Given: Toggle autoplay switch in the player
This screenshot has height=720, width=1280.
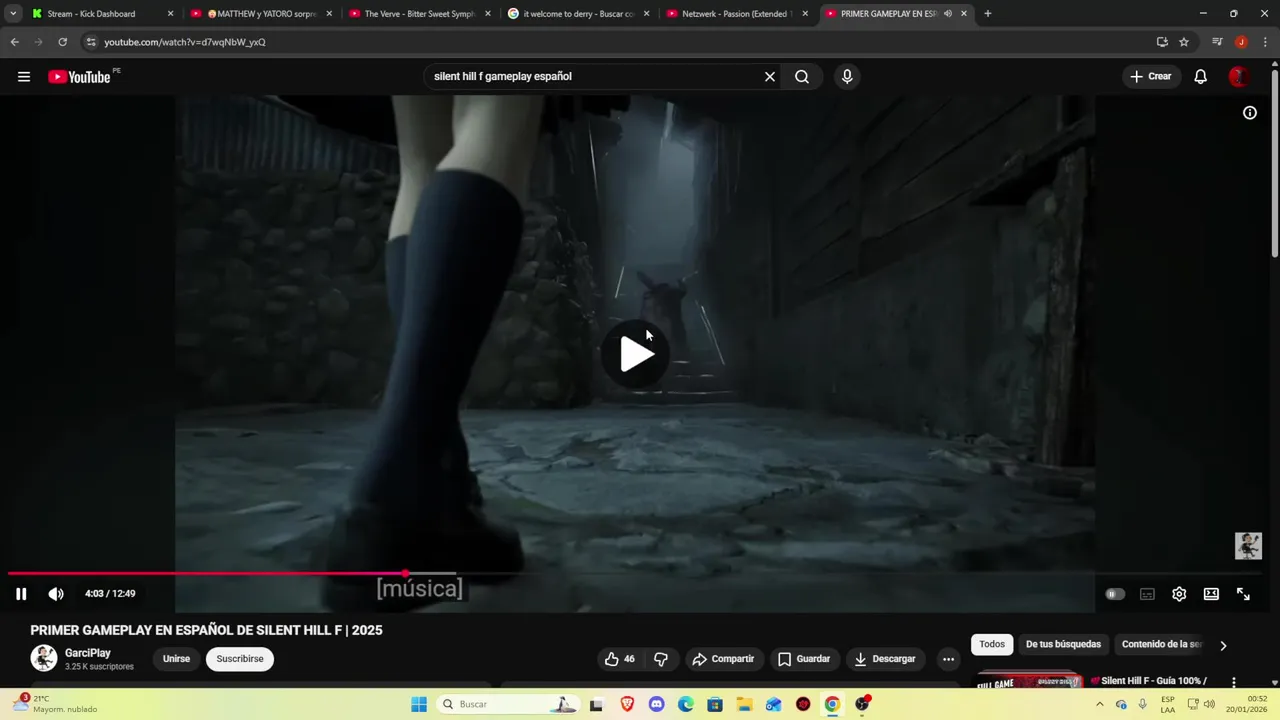Looking at the screenshot, I should click(x=1115, y=594).
